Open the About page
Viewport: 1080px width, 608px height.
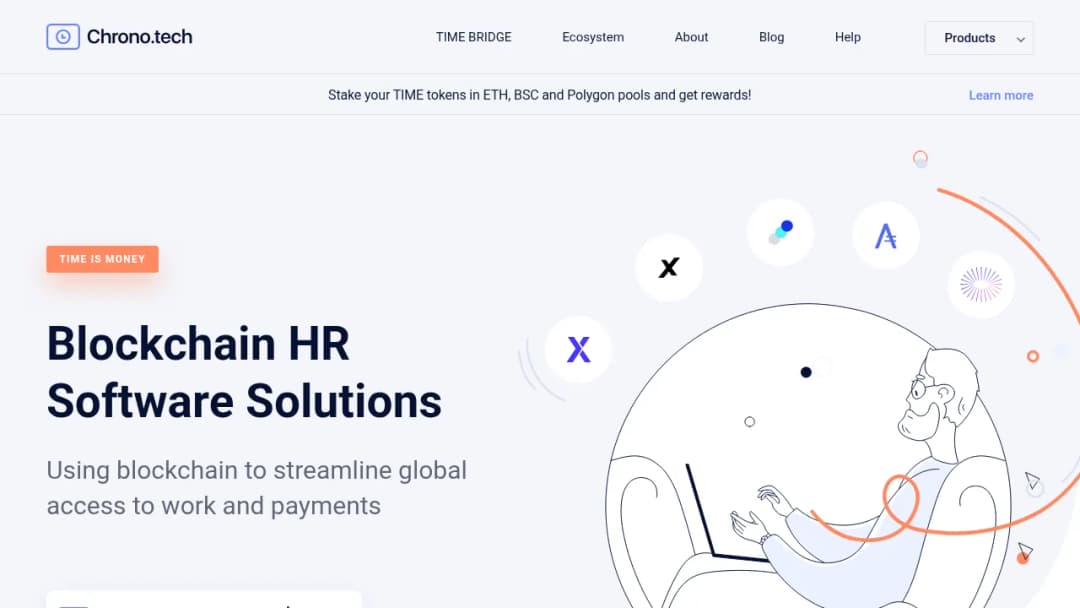[x=692, y=37]
